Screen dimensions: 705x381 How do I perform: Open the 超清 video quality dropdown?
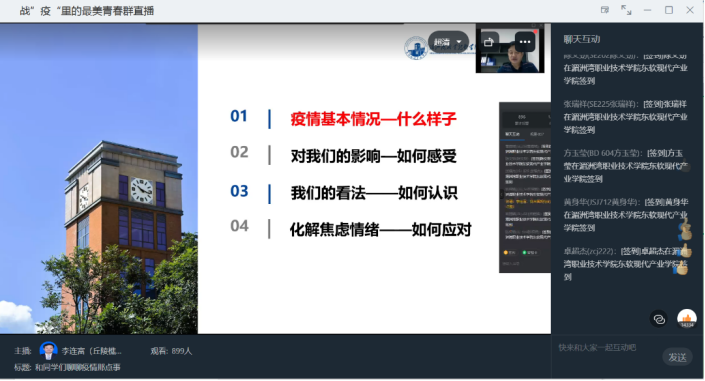pyautogui.click(x=448, y=42)
